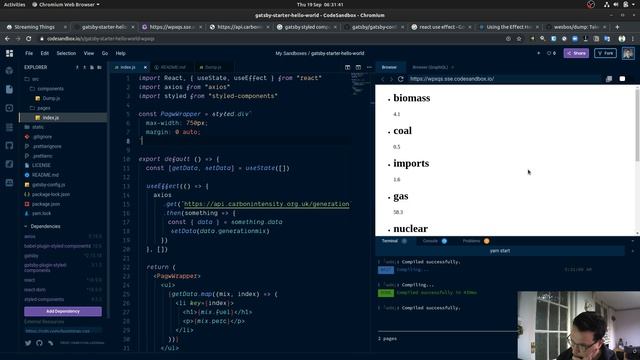Screen dimensions: 640x360
Task: Open the GitHub sidebar icon
Action: point(9,146)
